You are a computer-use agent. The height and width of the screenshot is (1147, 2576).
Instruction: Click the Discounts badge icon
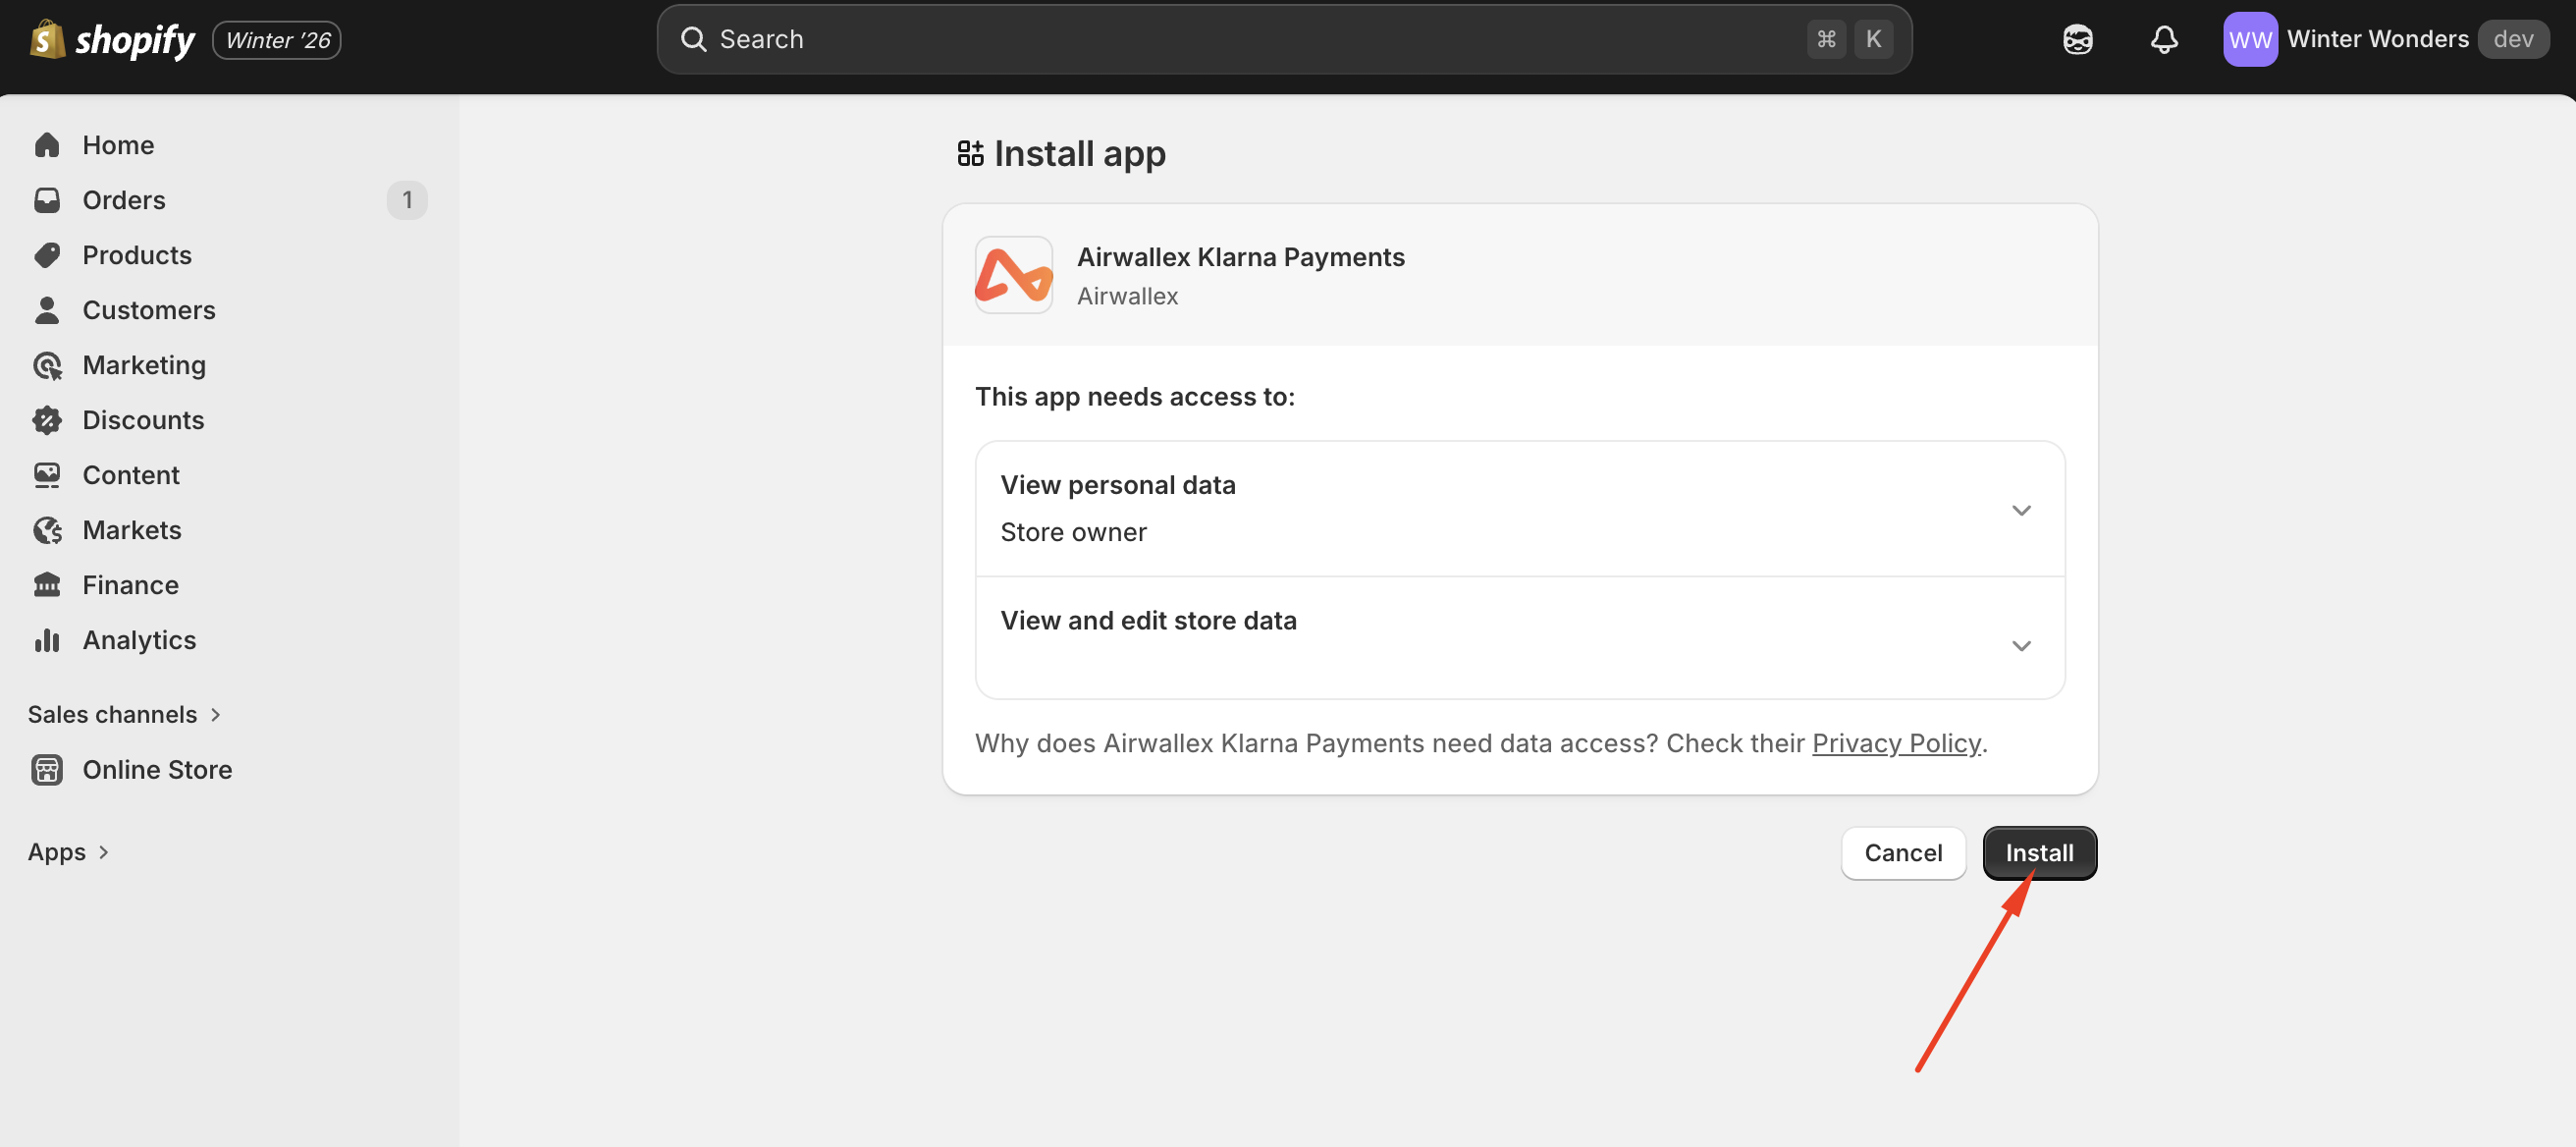[x=47, y=420]
